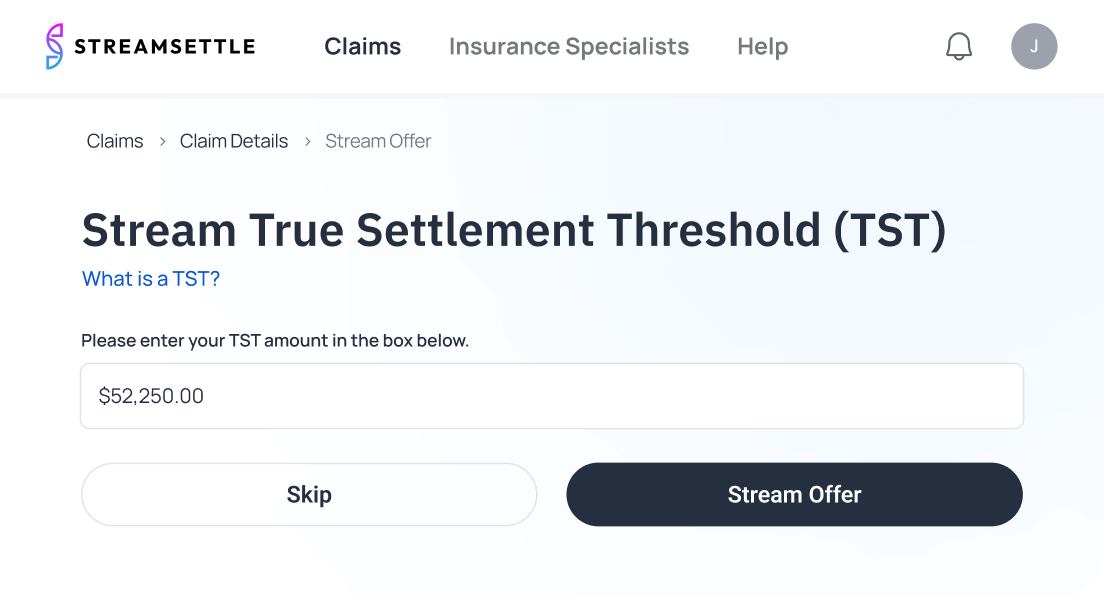Screen dimensions: 1104x596
Task: Navigate to the Claims breadcrumb link
Action: 115,141
